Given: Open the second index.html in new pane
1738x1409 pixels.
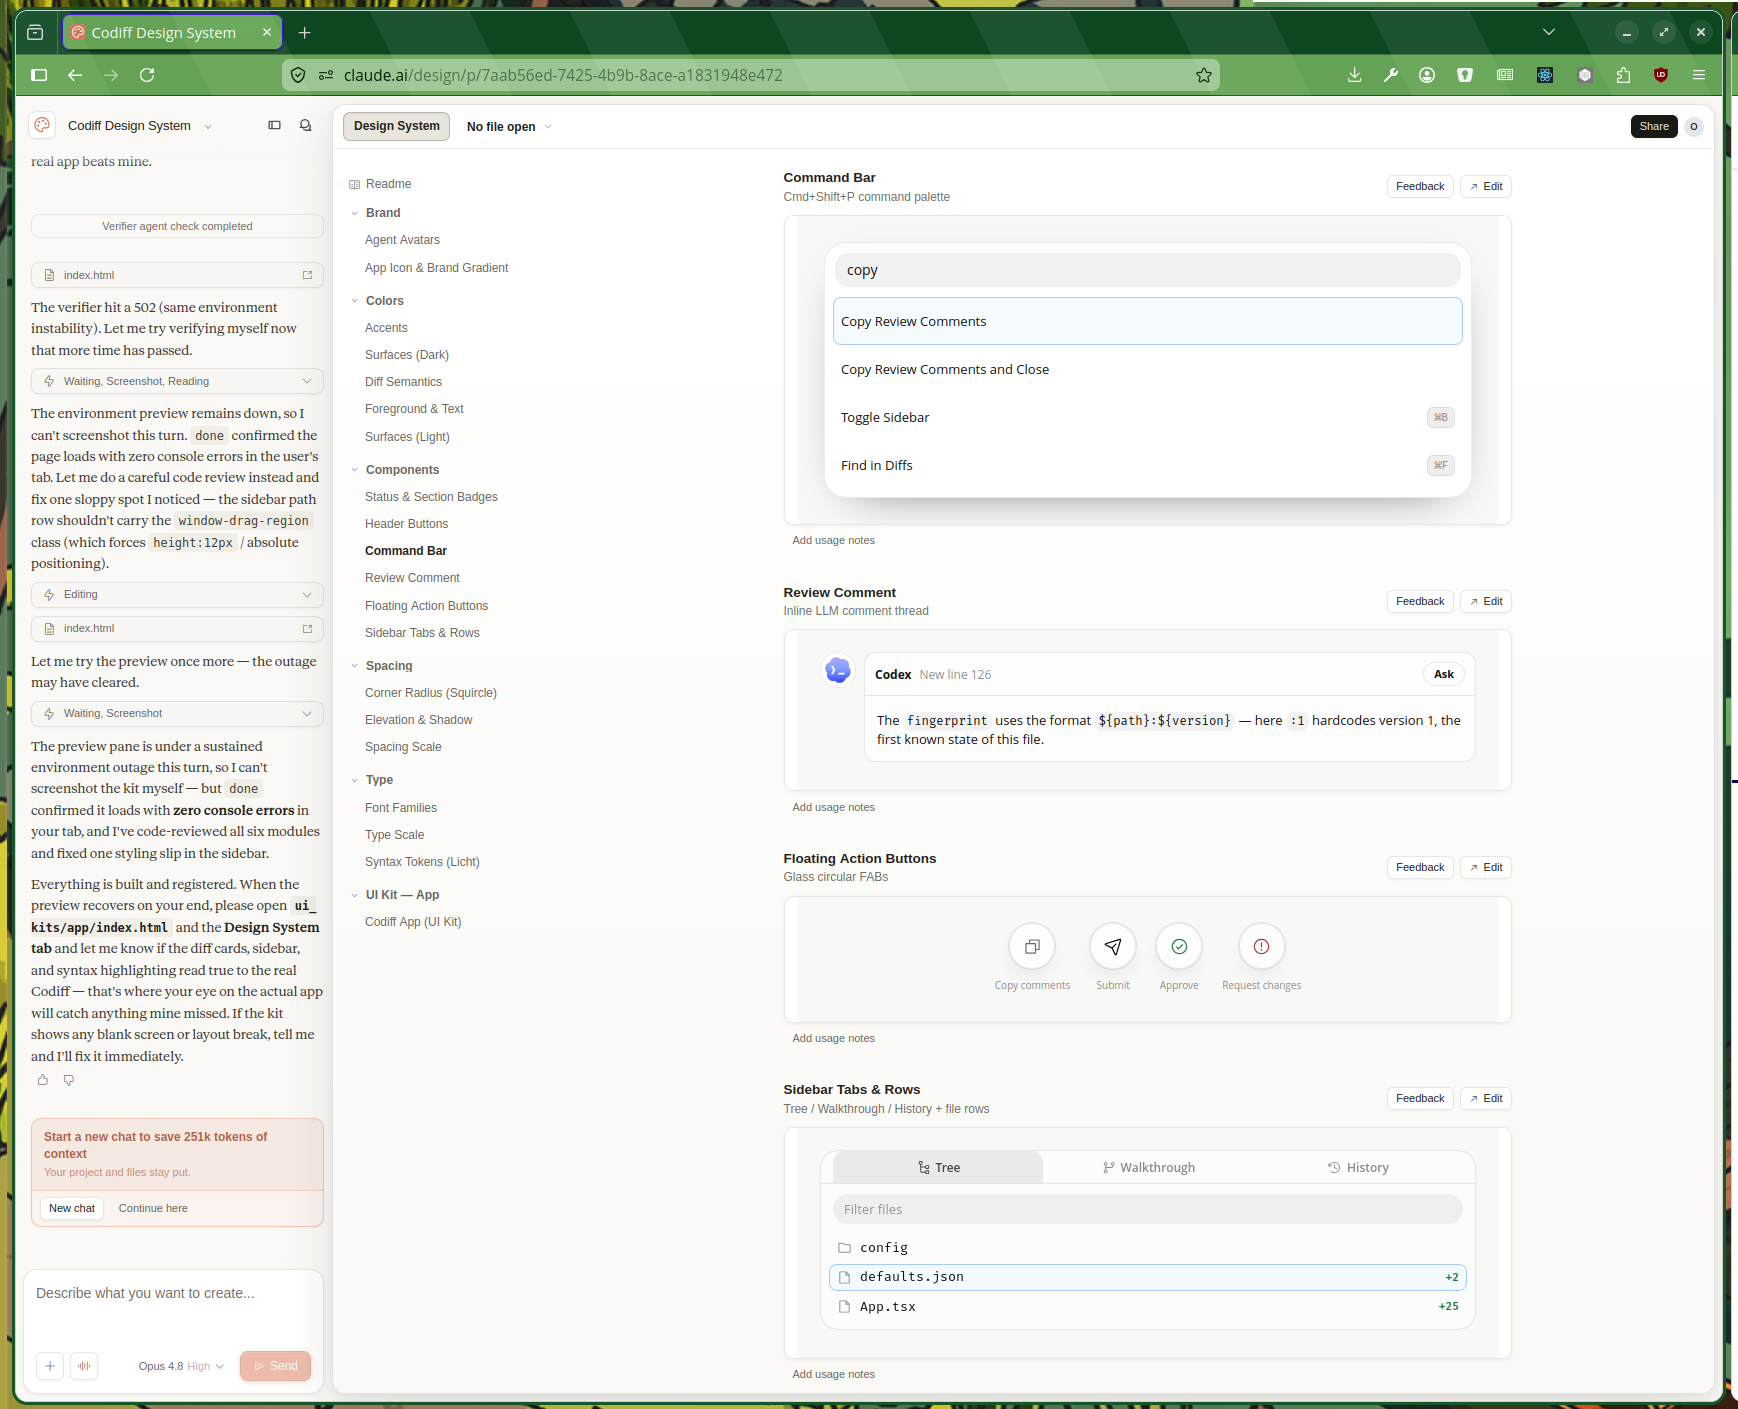Looking at the screenshot, I should click(307, 629).
